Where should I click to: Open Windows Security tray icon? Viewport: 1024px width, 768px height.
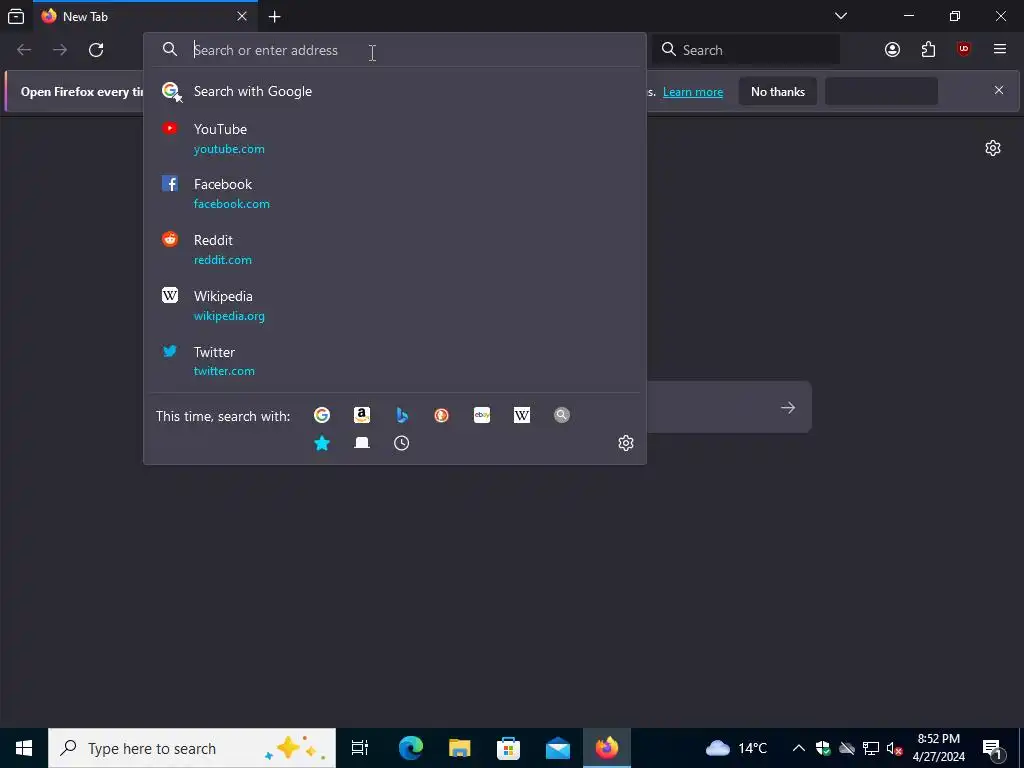tap(823, 748)
